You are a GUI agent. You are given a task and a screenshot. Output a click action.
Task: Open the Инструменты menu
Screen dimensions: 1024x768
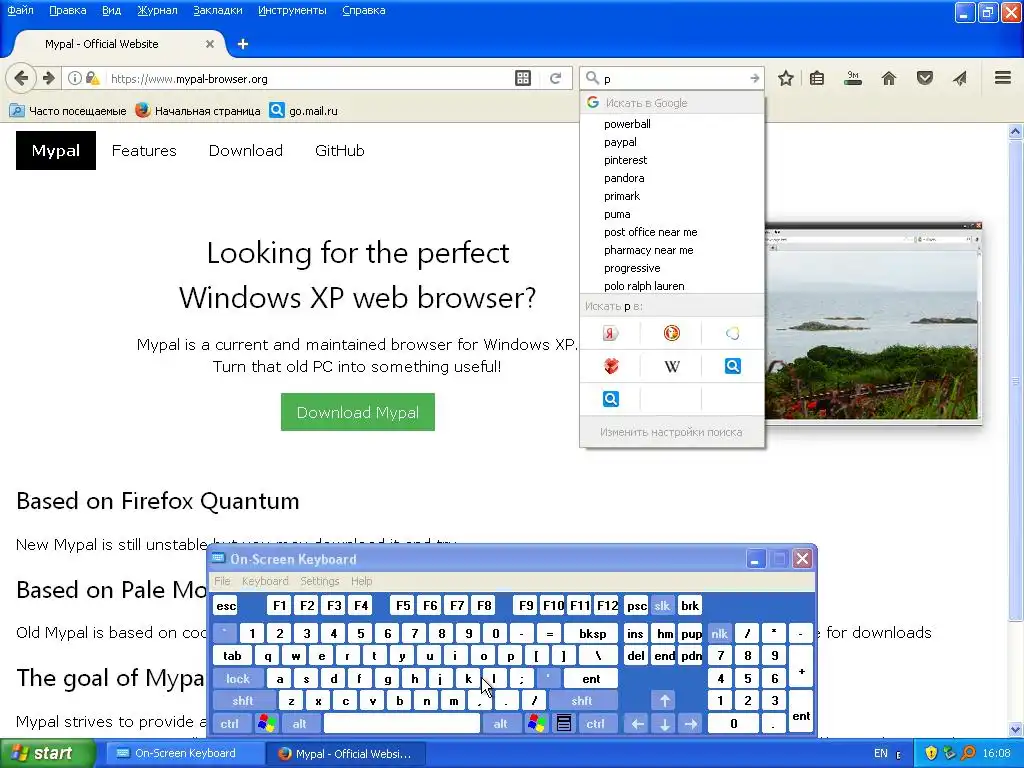click(292, 10)
